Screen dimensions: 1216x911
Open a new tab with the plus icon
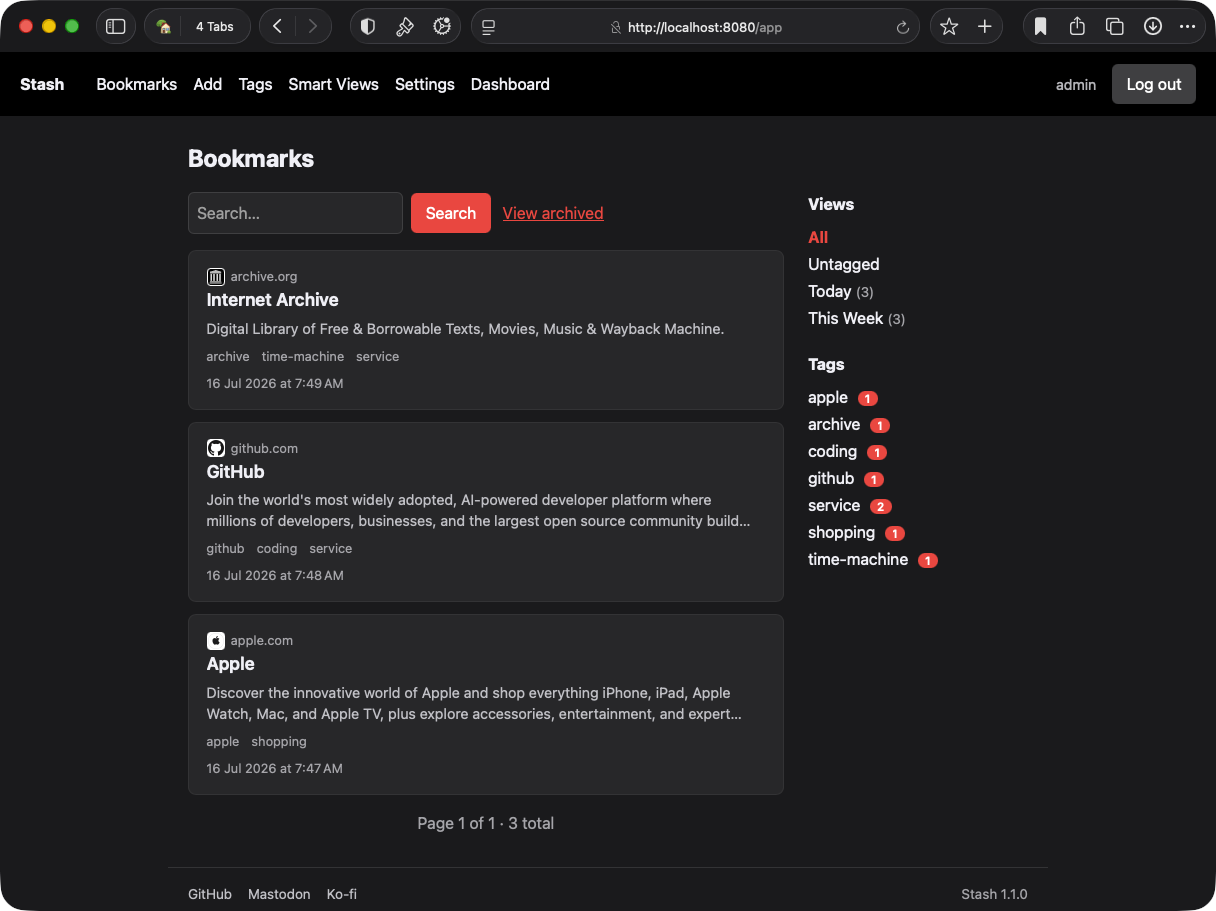click(985, 27)
